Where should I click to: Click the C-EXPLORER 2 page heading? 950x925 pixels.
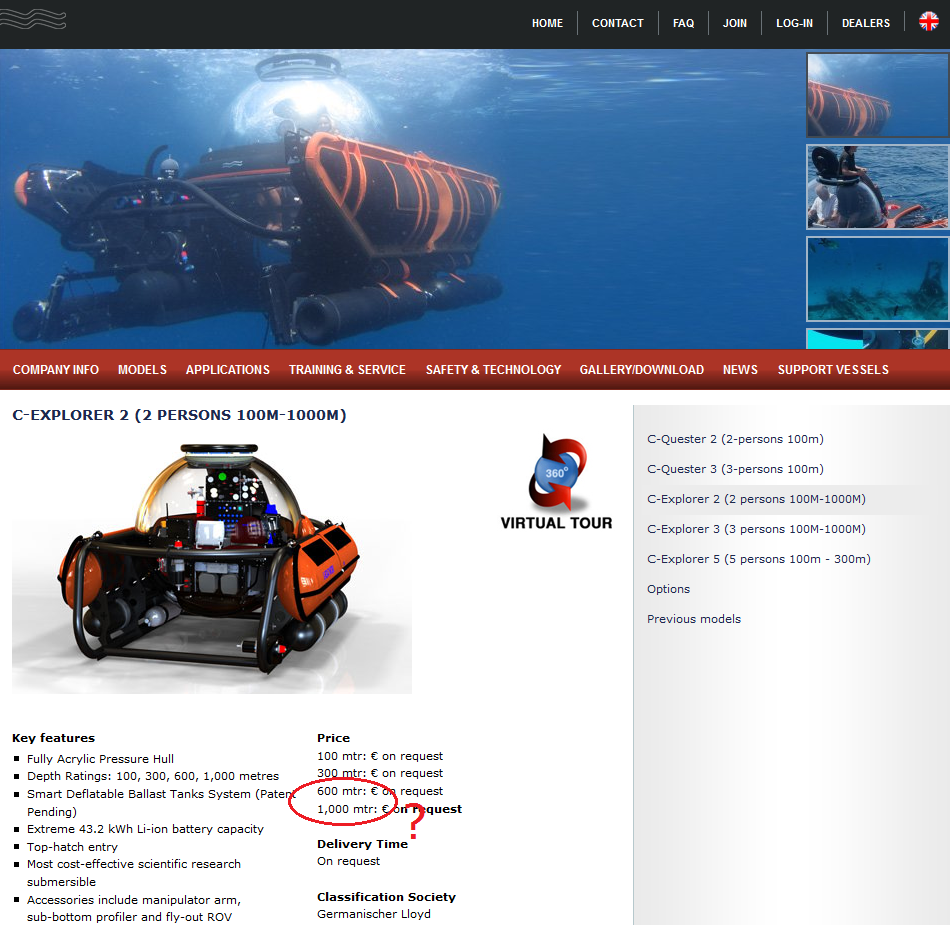pyautogui.click(x=179, y=416)
